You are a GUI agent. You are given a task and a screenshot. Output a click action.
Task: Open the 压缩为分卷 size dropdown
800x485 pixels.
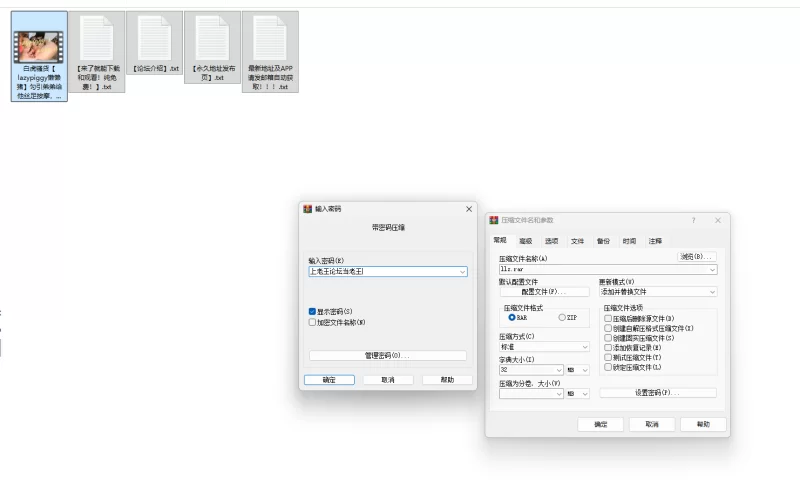coord(559,394)
